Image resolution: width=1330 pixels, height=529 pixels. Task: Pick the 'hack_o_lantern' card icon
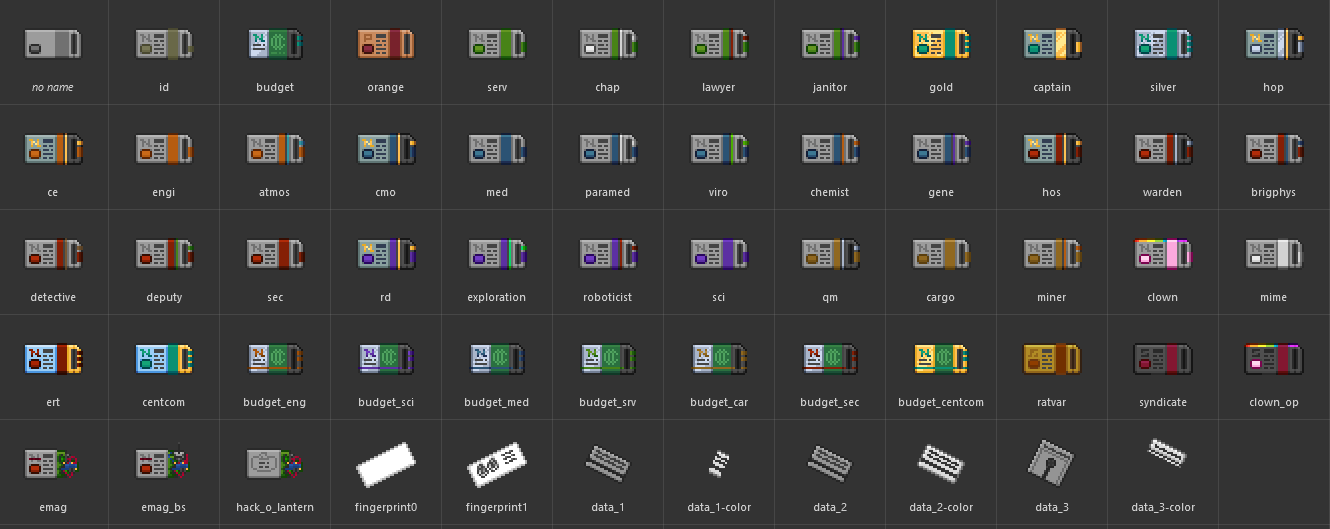(x=275, y=464)
